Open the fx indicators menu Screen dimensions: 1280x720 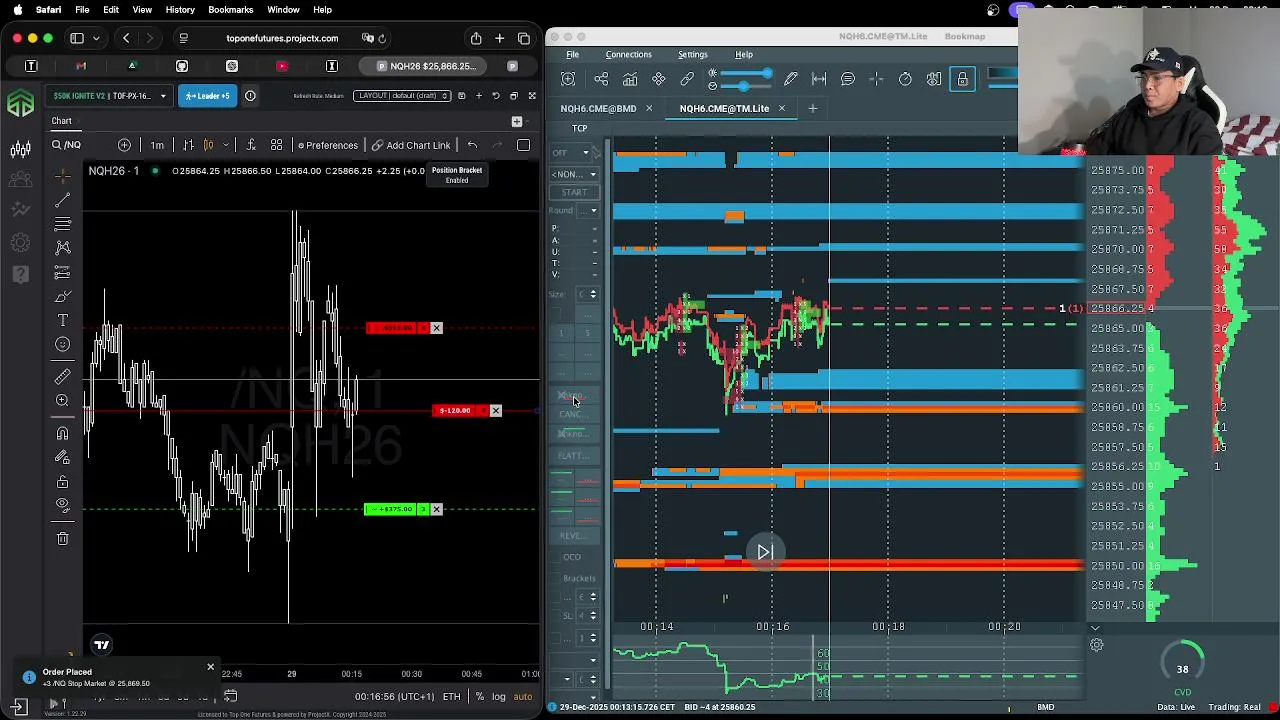[x=250, y=145]
